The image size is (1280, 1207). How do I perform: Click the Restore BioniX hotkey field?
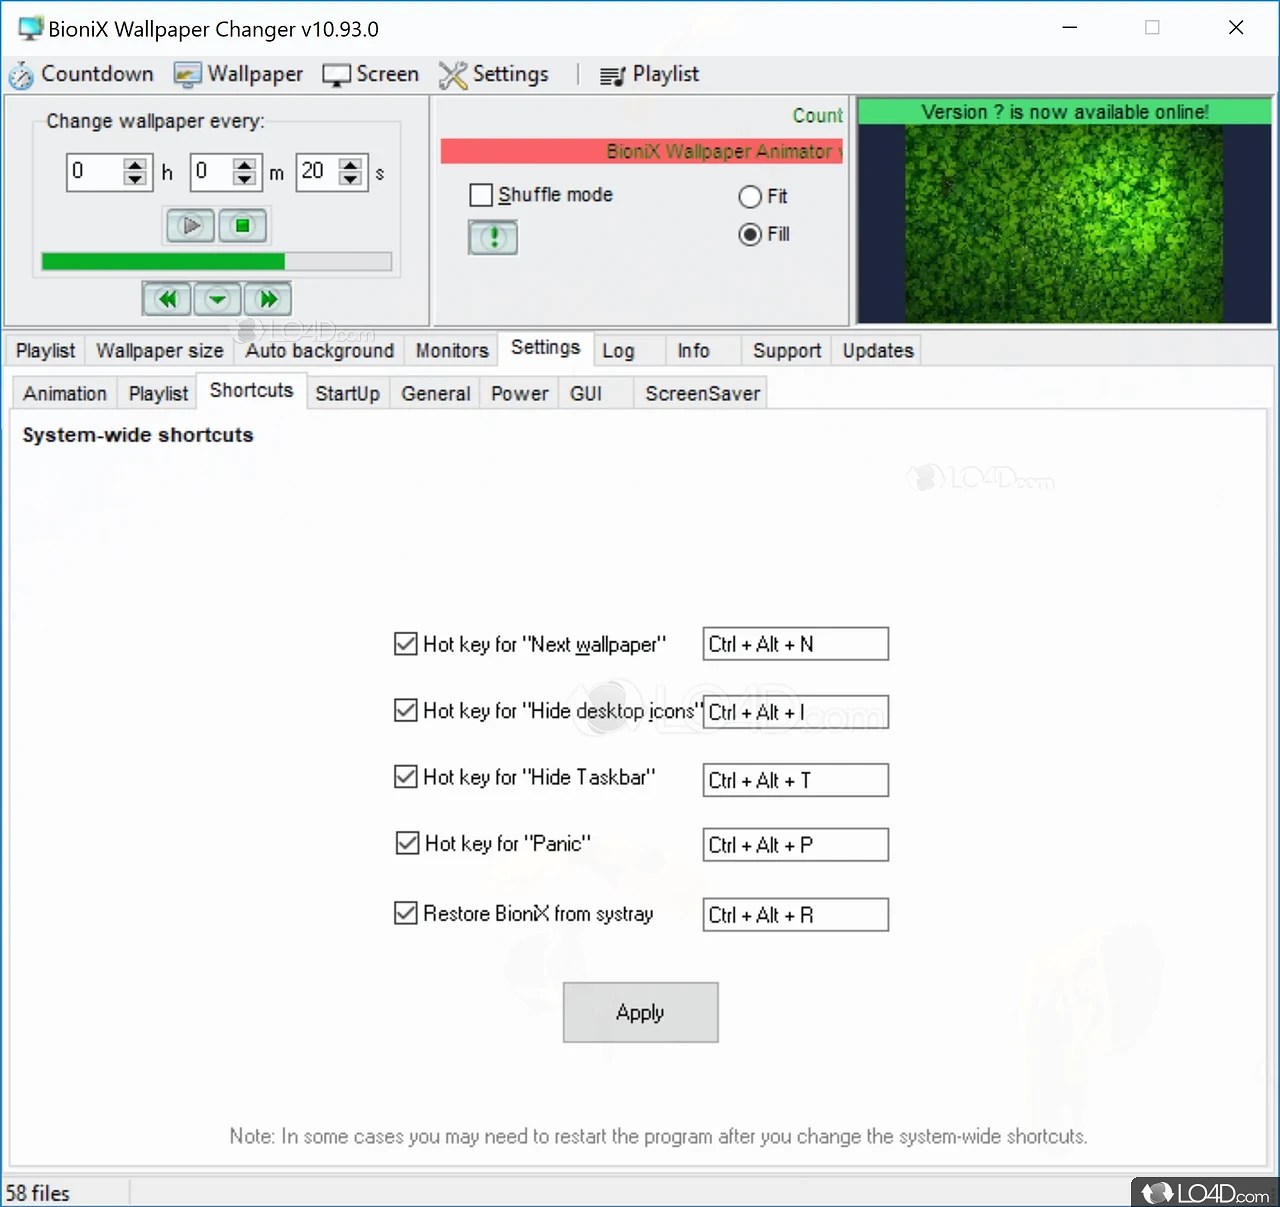click(796, 915)
